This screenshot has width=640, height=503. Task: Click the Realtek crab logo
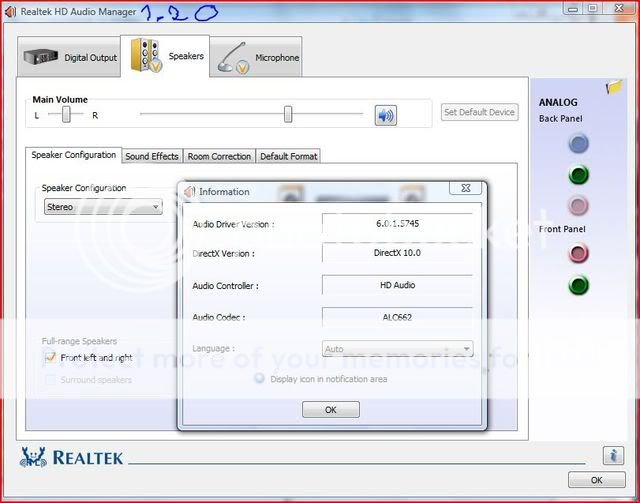click(33, 457)
